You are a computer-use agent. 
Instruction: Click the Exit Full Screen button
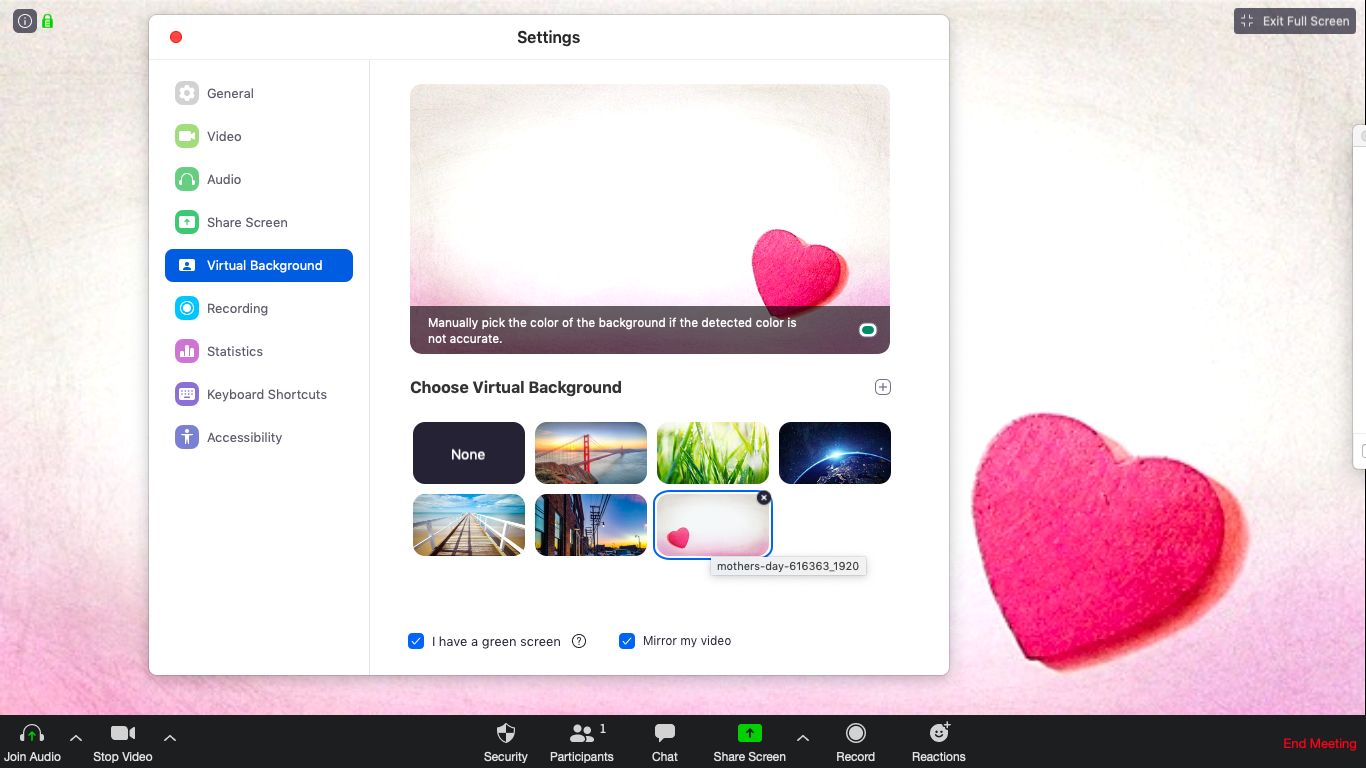click(x=1295, y=21)
